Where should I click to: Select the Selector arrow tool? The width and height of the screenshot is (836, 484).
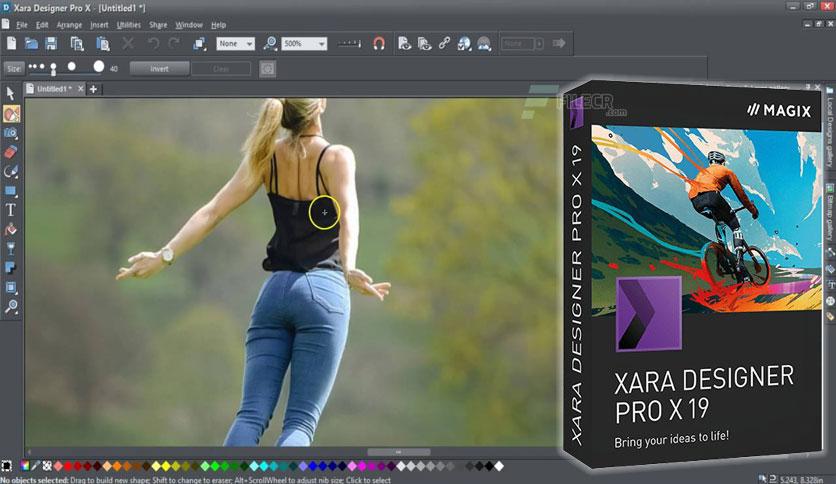(x=10, y=93)
